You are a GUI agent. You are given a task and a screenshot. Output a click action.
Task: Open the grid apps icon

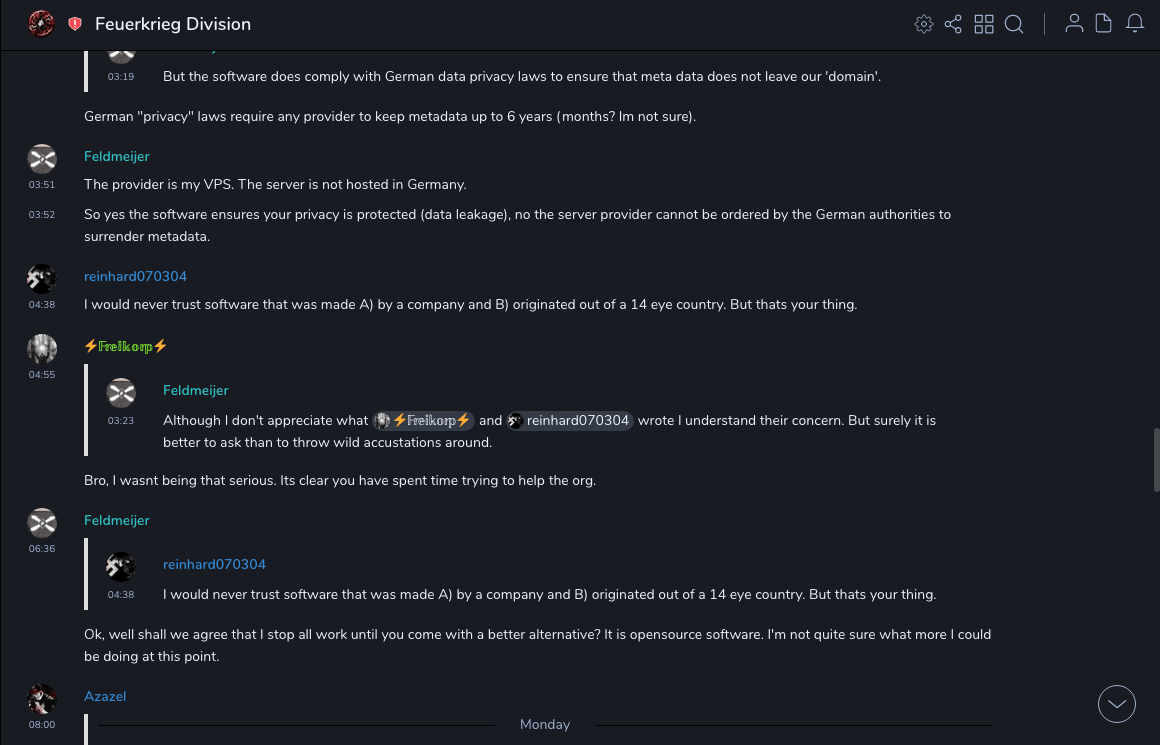(984, 24)
